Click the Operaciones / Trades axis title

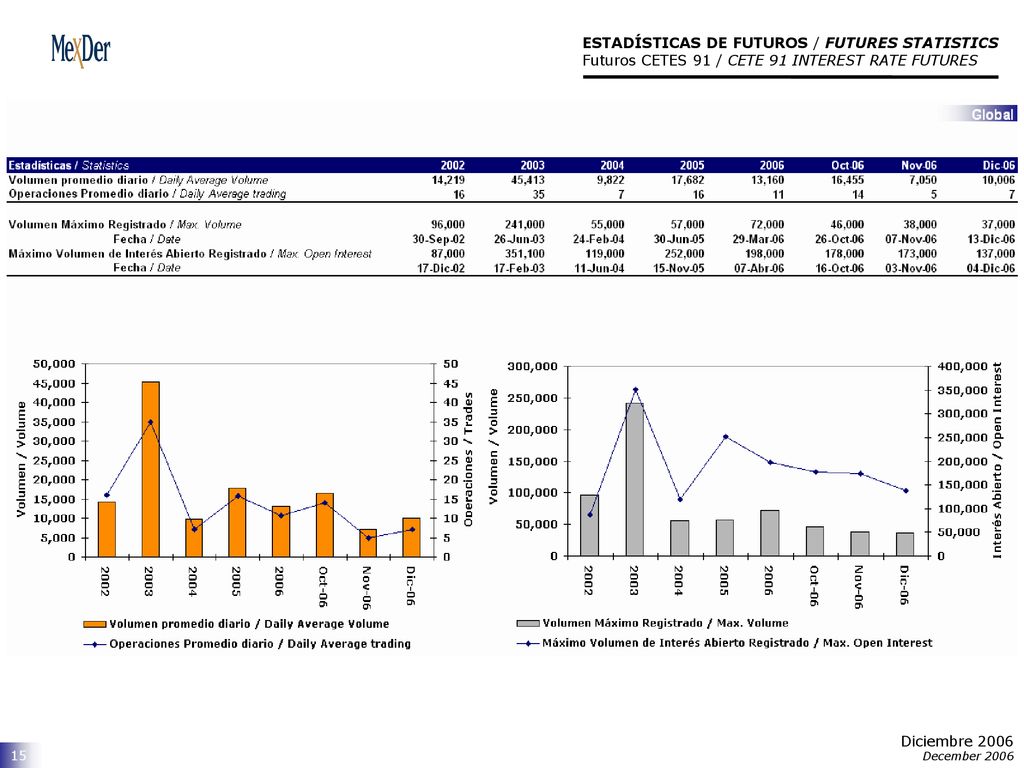coord(468,459)
